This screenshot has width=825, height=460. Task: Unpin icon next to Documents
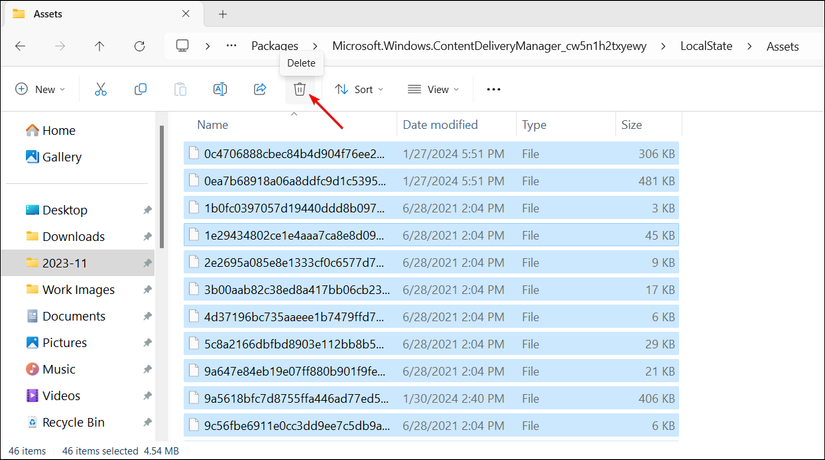click(x=147, y=316)
